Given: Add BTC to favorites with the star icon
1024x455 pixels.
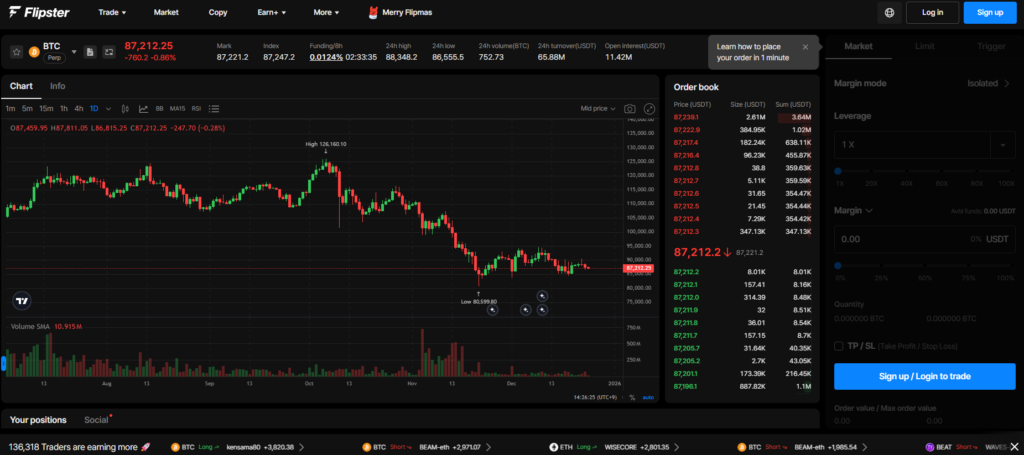Looking at the screenshot, I should click(17, 51).
